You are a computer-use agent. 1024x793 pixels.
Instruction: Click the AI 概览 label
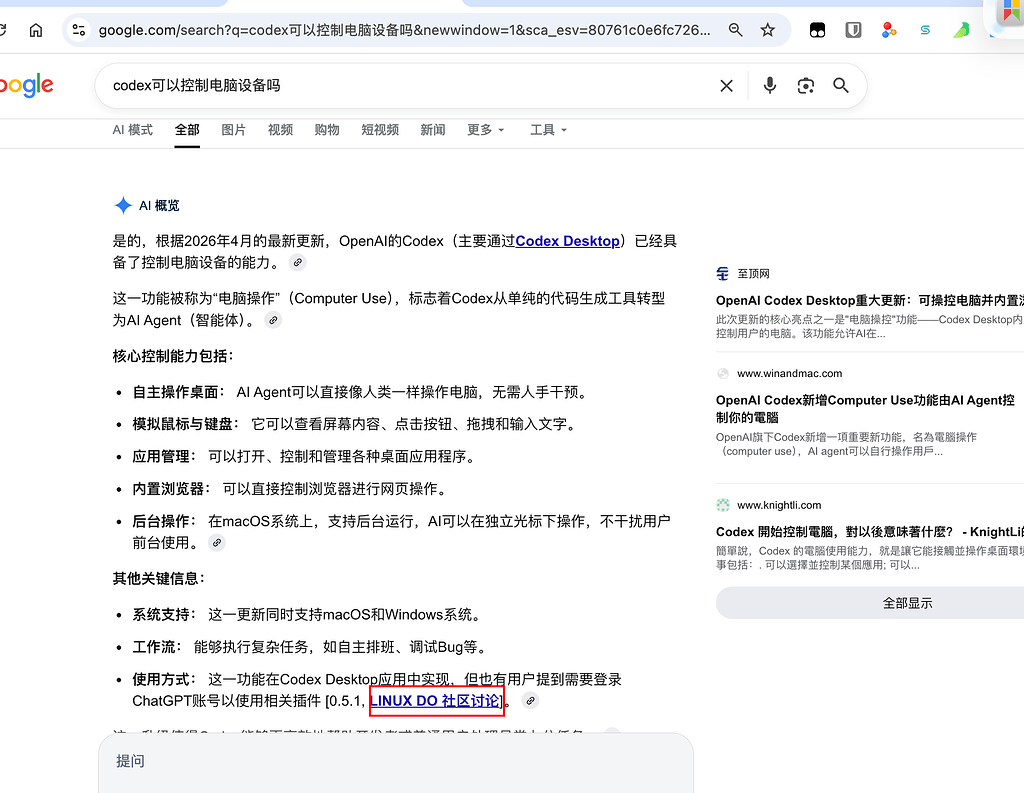click(159, 206)
